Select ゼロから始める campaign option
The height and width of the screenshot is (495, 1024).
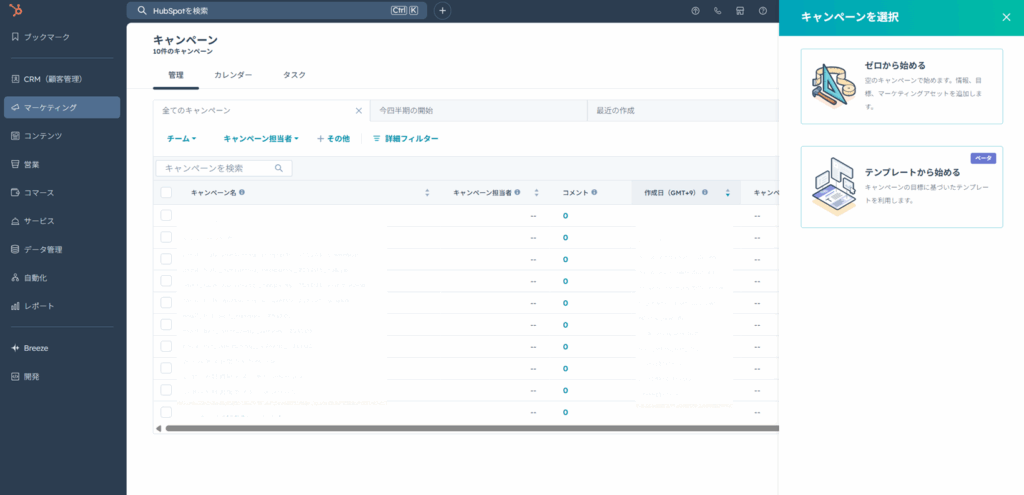point(901,86)
